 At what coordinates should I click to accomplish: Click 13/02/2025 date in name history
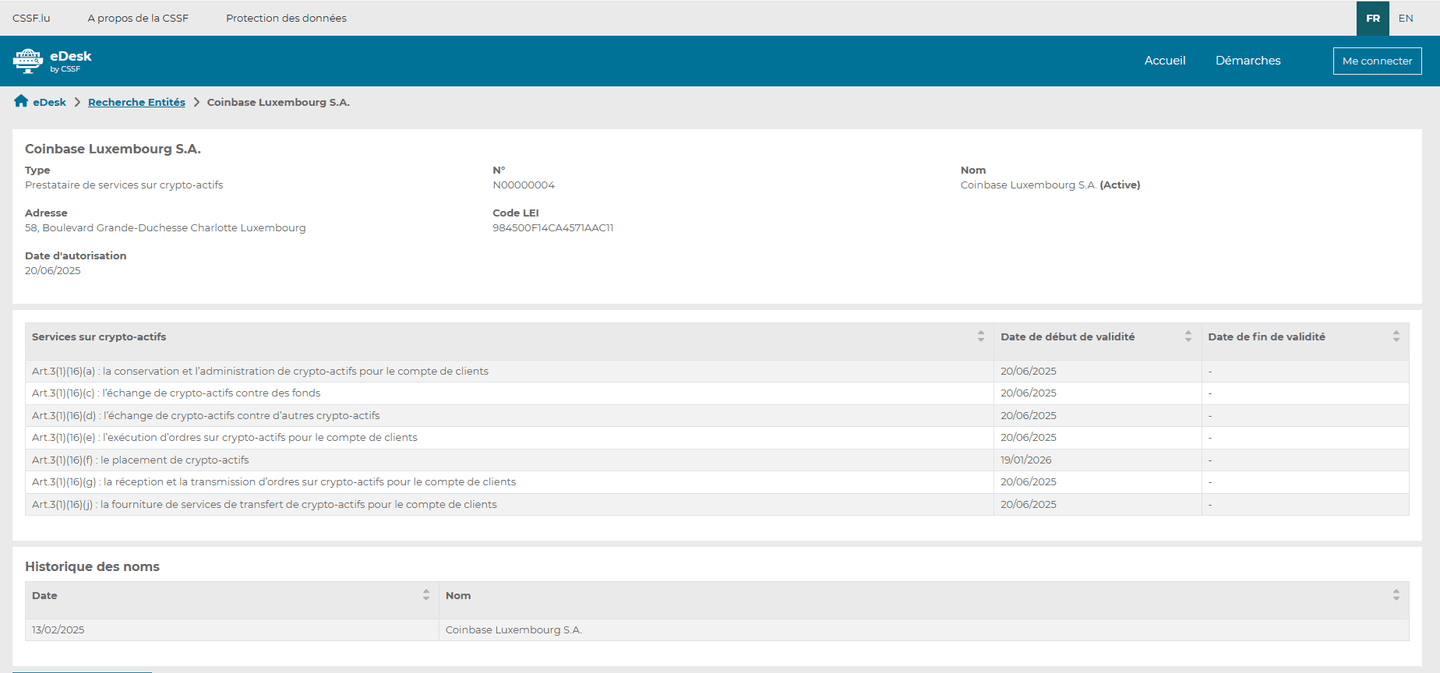pyautogui.click(x=58, y=630)
